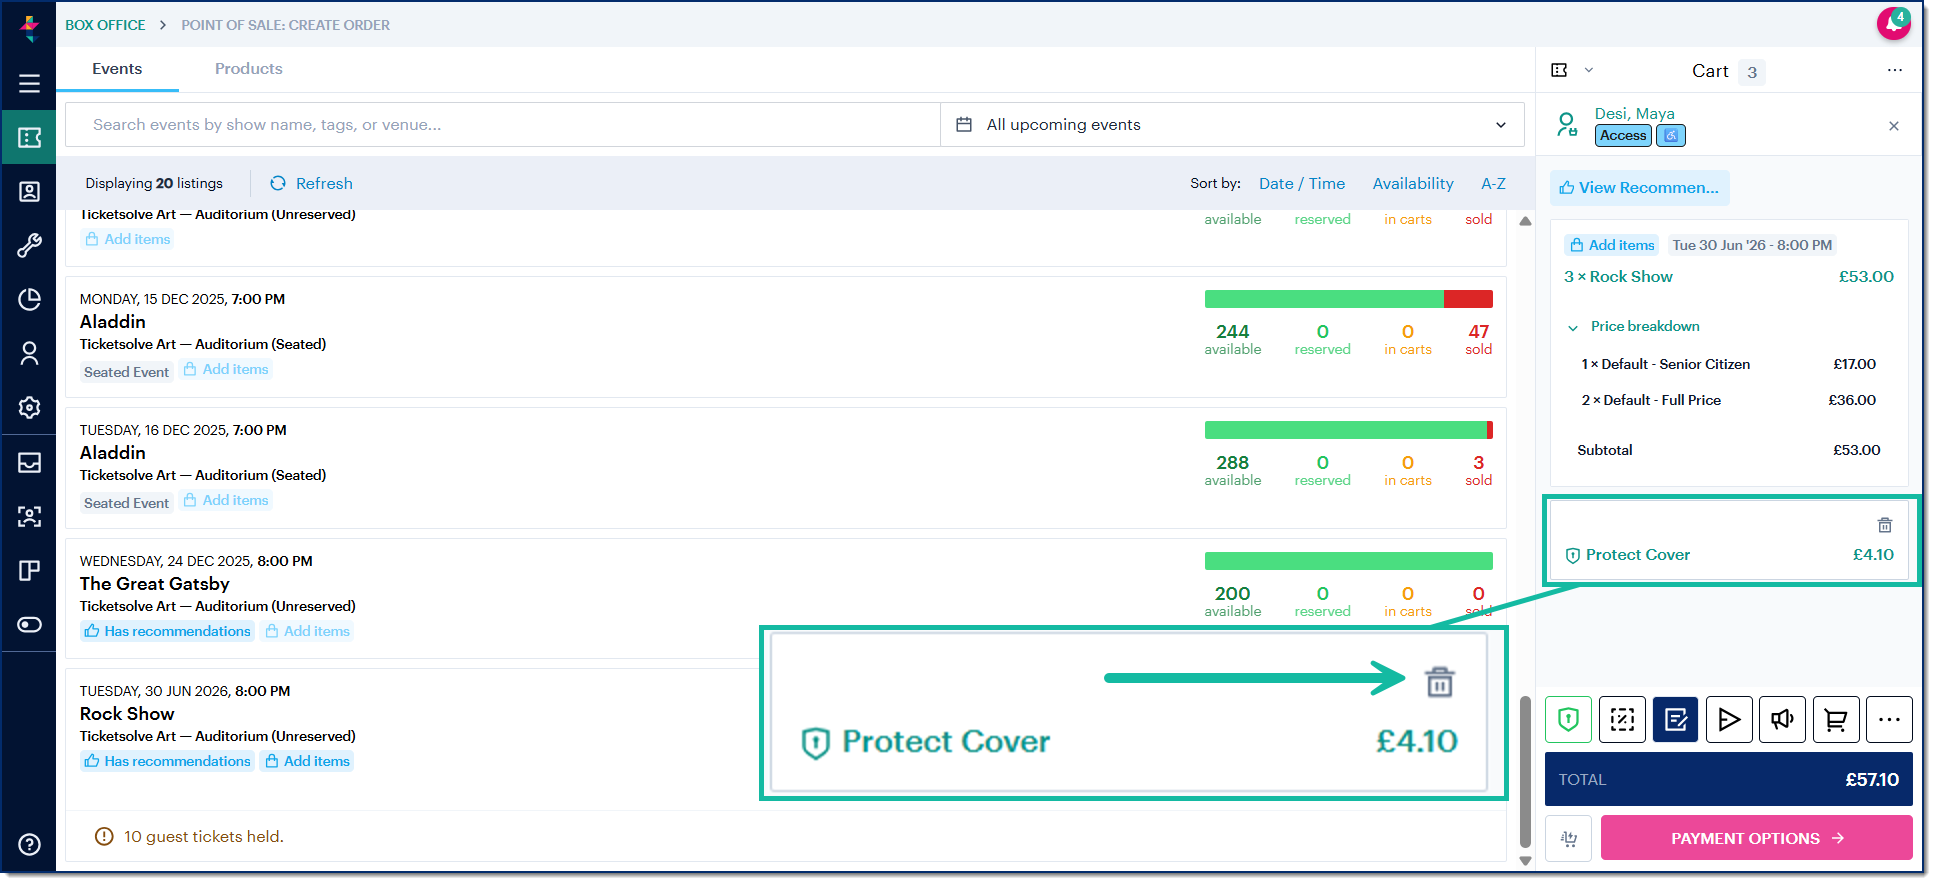Image resolution: width=1934 pixels, height=883 pixels.
Task: Open the order notes edit icon button
Action: pyautogui.click(x=1676, y=719)
